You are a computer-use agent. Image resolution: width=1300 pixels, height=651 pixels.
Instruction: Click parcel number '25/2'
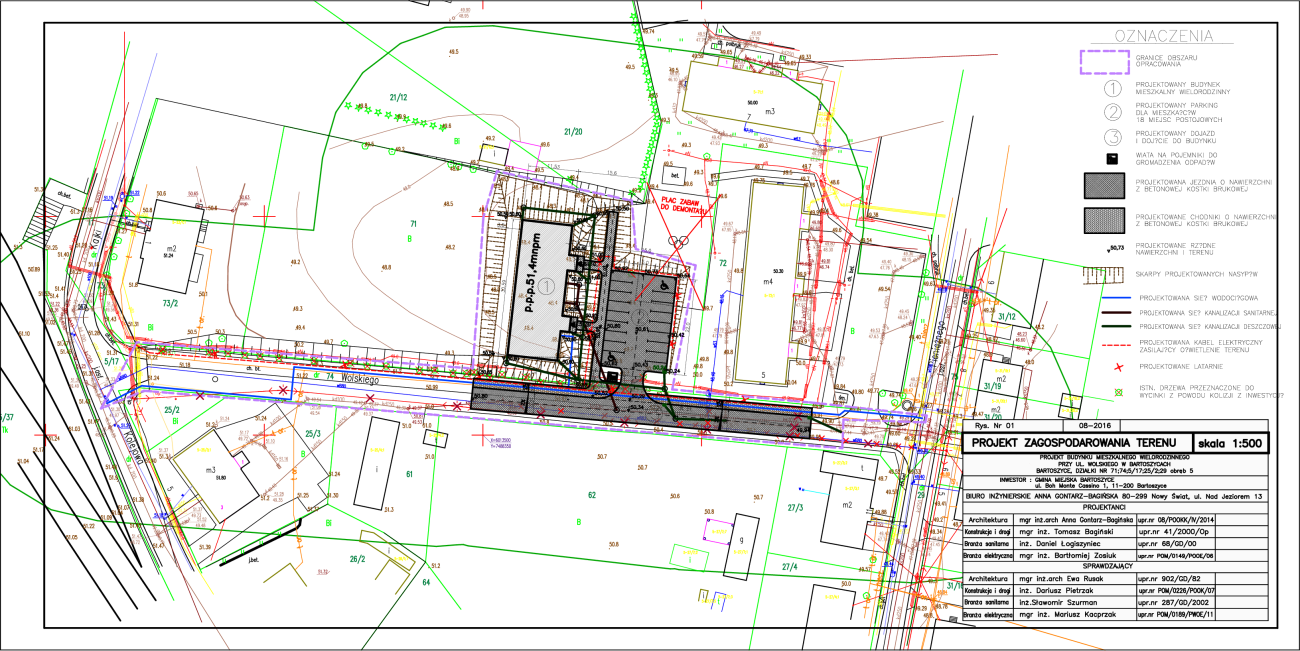172,410
